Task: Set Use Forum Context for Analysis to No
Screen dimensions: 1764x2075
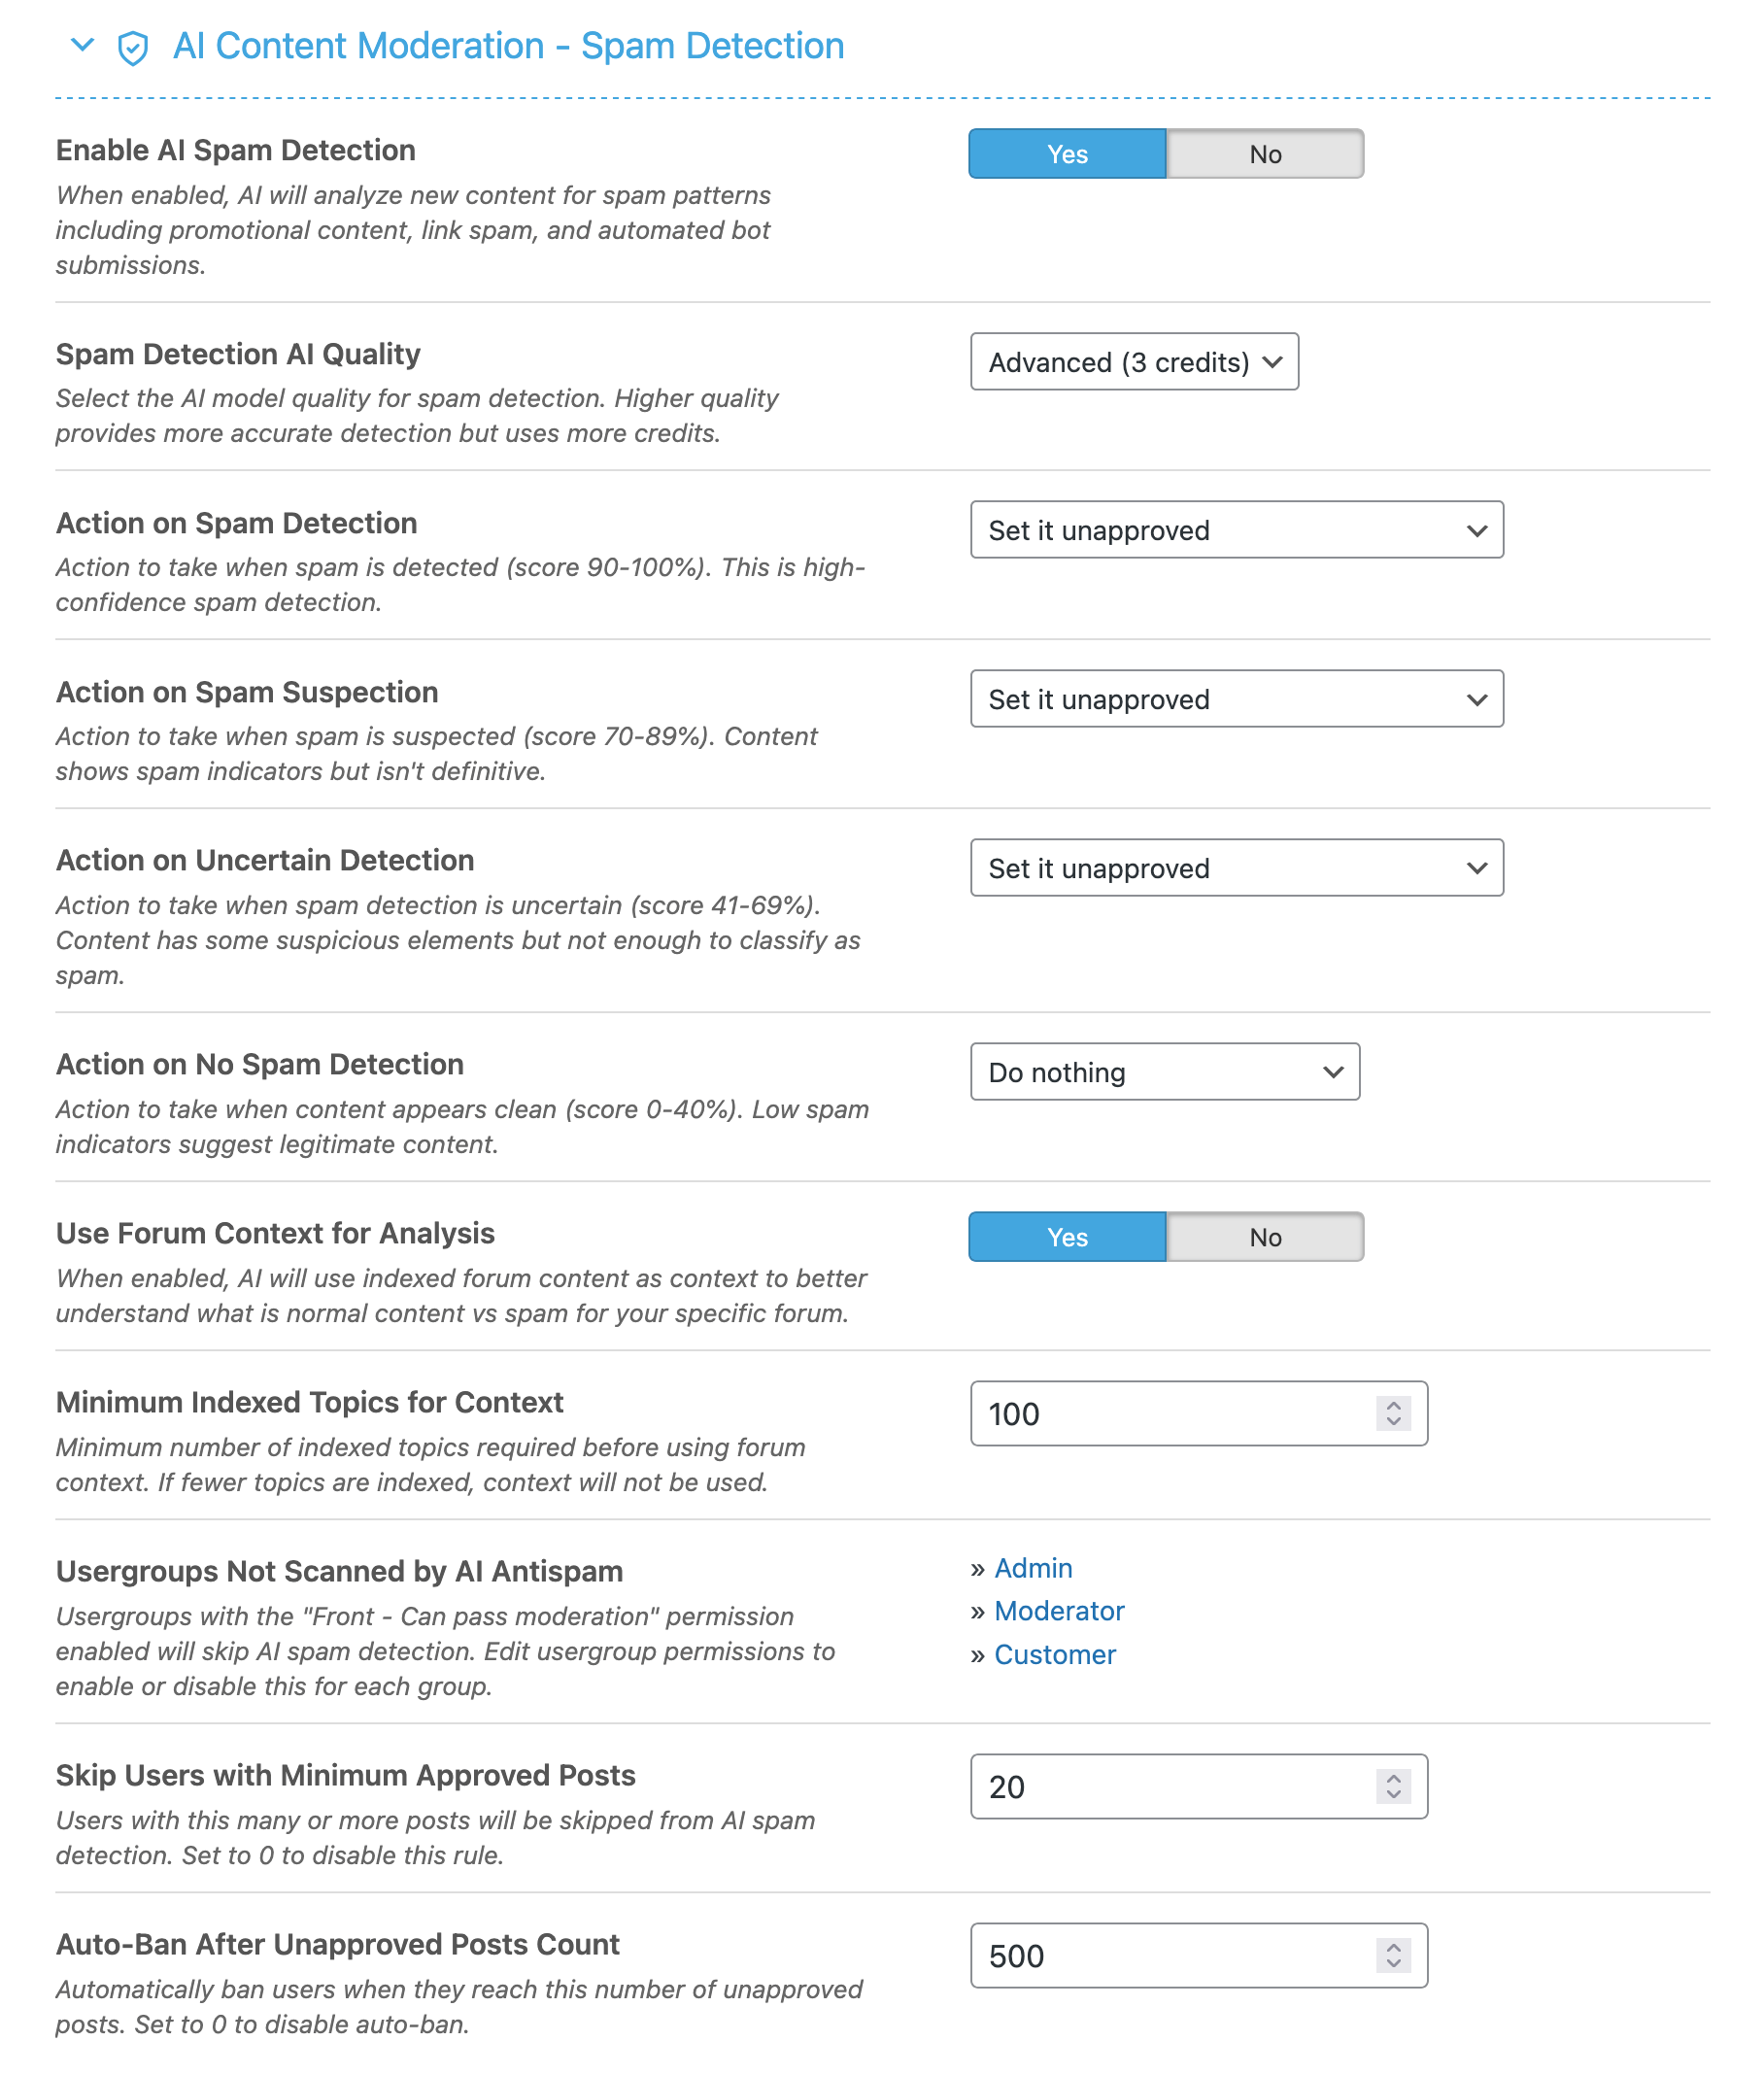Action: 1264,1236
